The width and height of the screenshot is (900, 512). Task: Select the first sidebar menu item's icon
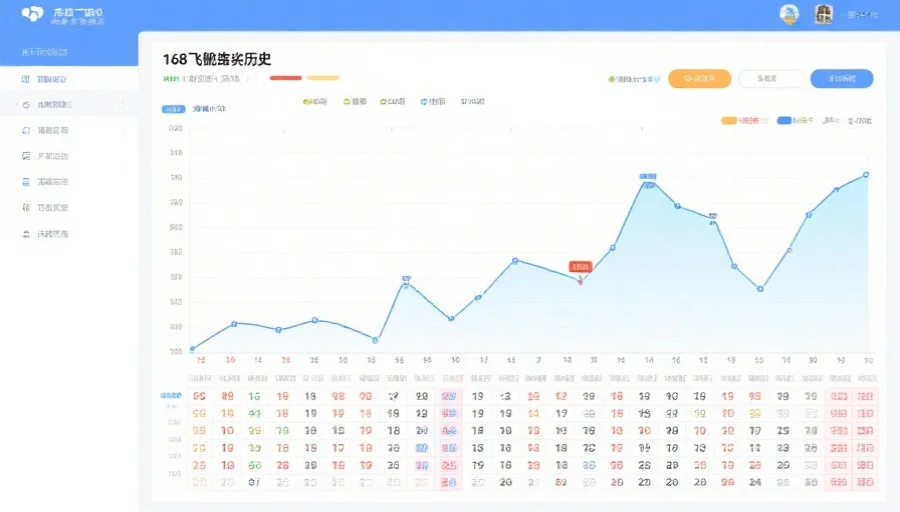point(25,79)
